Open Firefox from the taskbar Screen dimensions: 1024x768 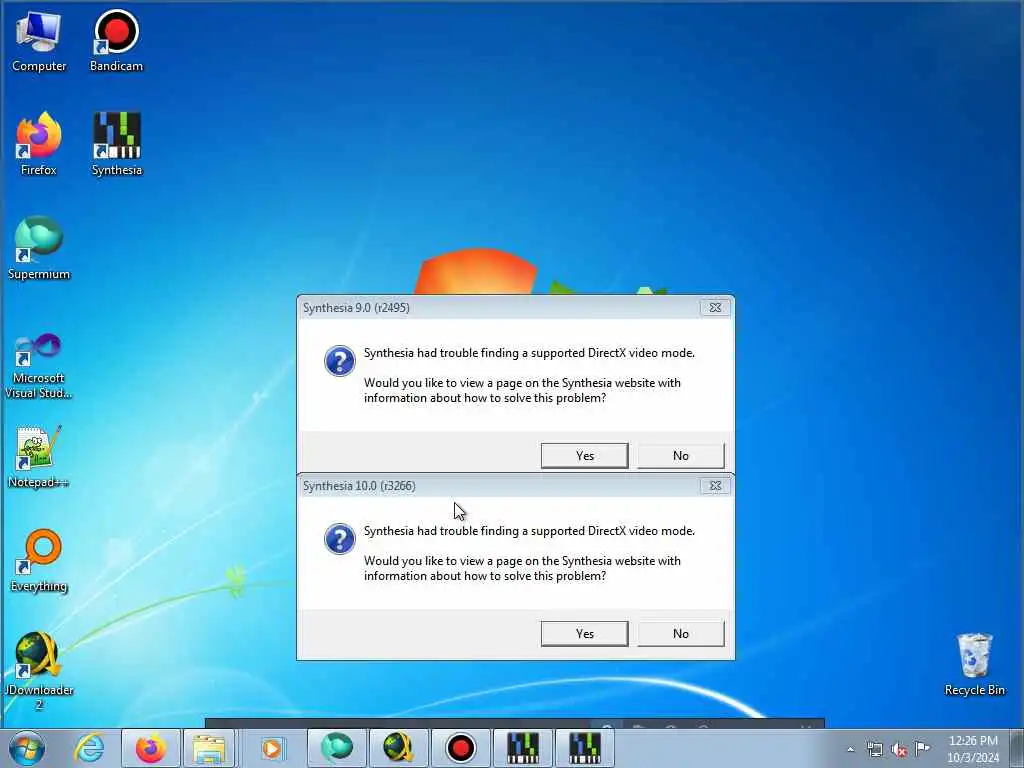click(x=151, y=748)
